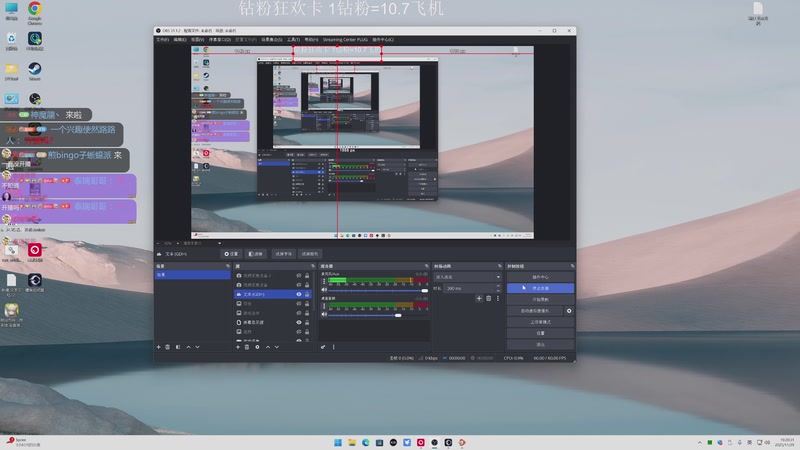The width and height of the screenshot is (800, 450).
Task: Open advanced audio properties gear in mixer
Action: 323,347
